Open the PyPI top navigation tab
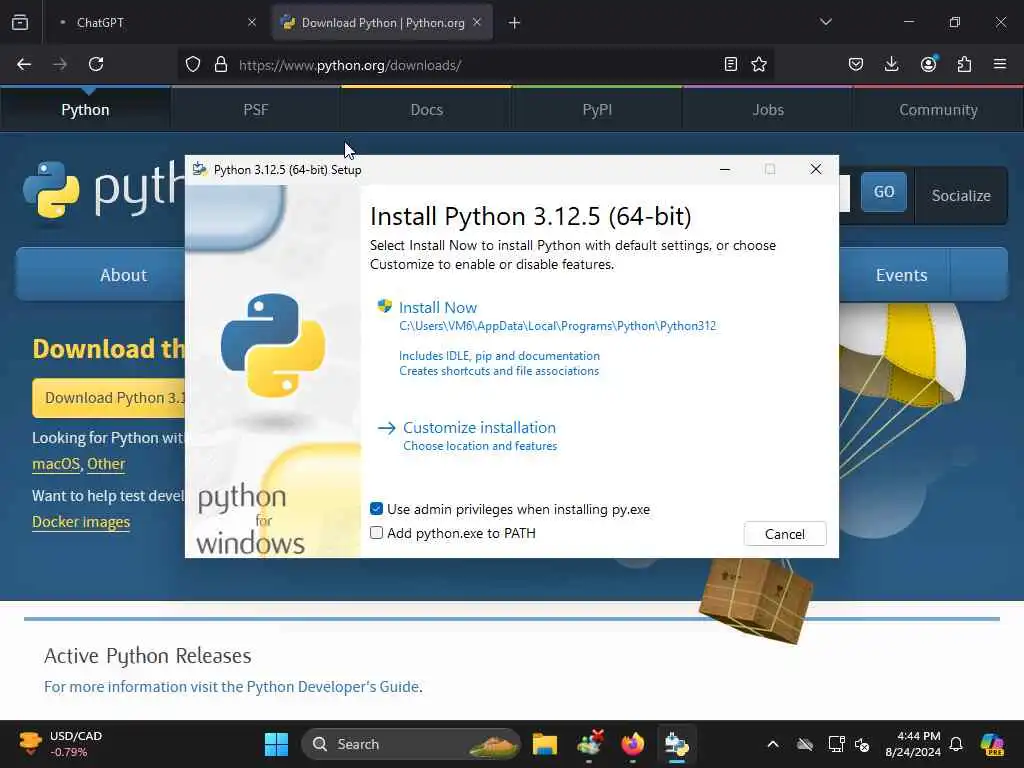 pos(597,110)
